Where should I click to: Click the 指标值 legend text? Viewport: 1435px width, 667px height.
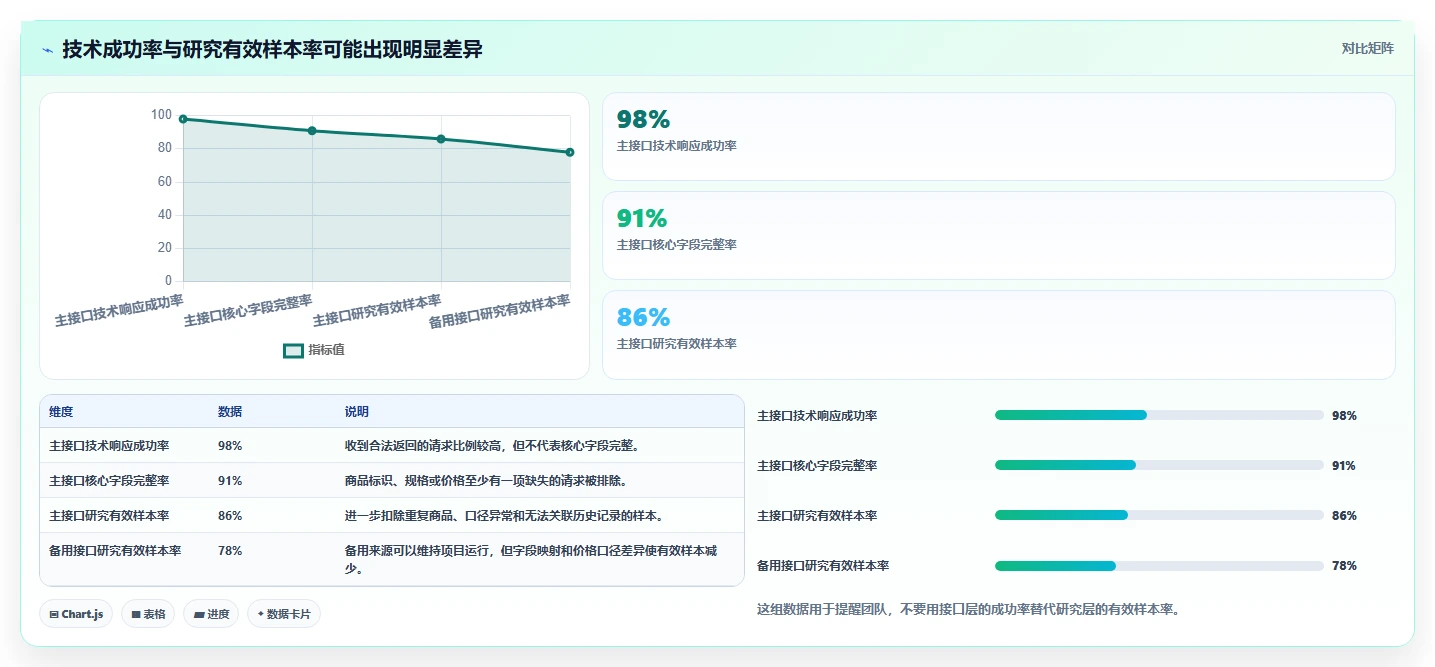coord(327,350)
